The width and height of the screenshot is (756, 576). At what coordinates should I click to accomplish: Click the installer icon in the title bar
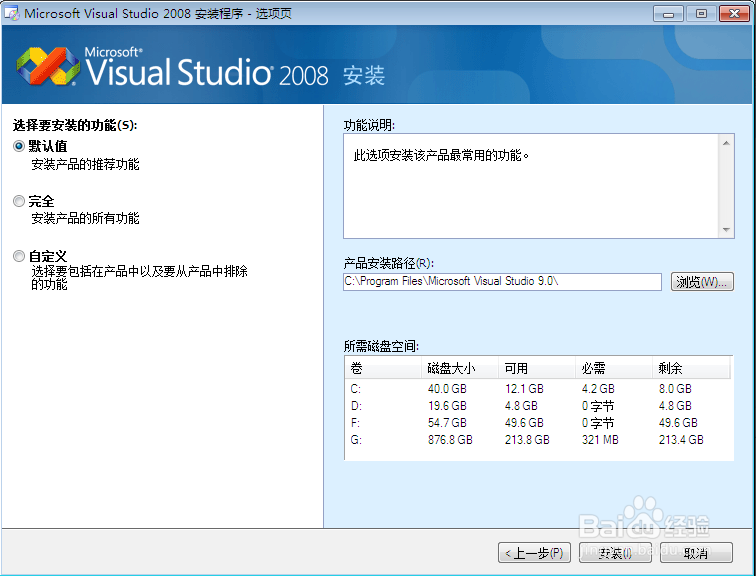tap(11, 13)
